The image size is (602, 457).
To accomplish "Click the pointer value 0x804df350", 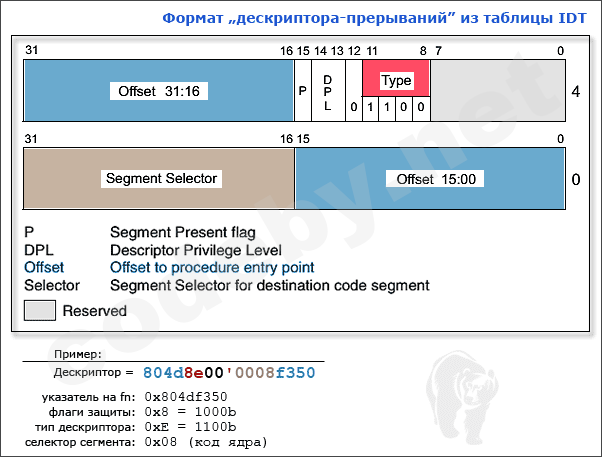I will [x=186, y=397].
